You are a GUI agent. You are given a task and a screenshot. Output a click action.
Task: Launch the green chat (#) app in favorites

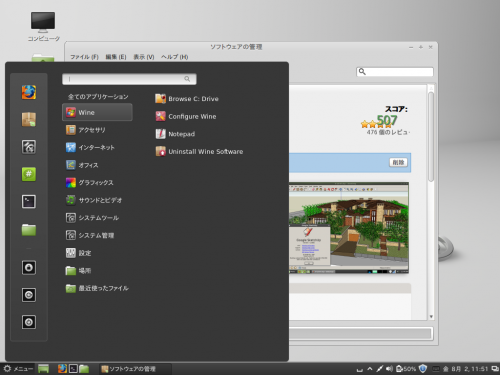(x=29, y=174)
